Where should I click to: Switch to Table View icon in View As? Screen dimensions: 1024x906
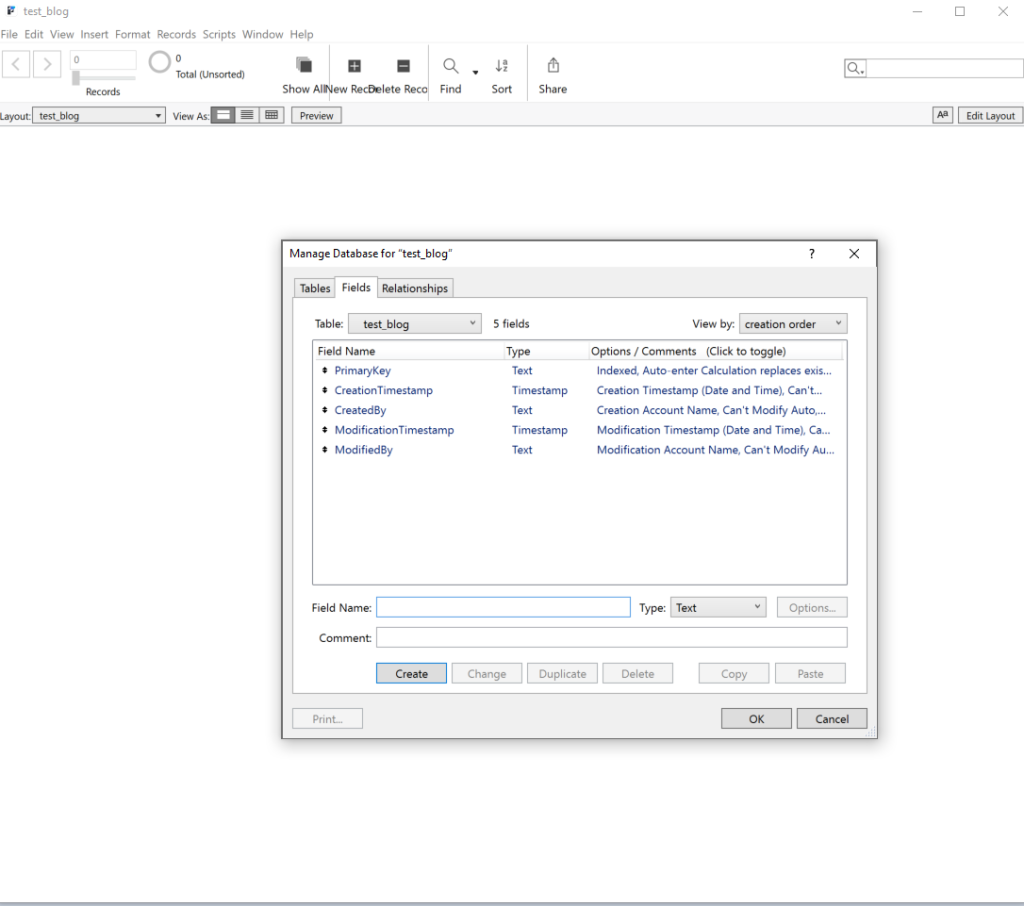pos(271,114)
